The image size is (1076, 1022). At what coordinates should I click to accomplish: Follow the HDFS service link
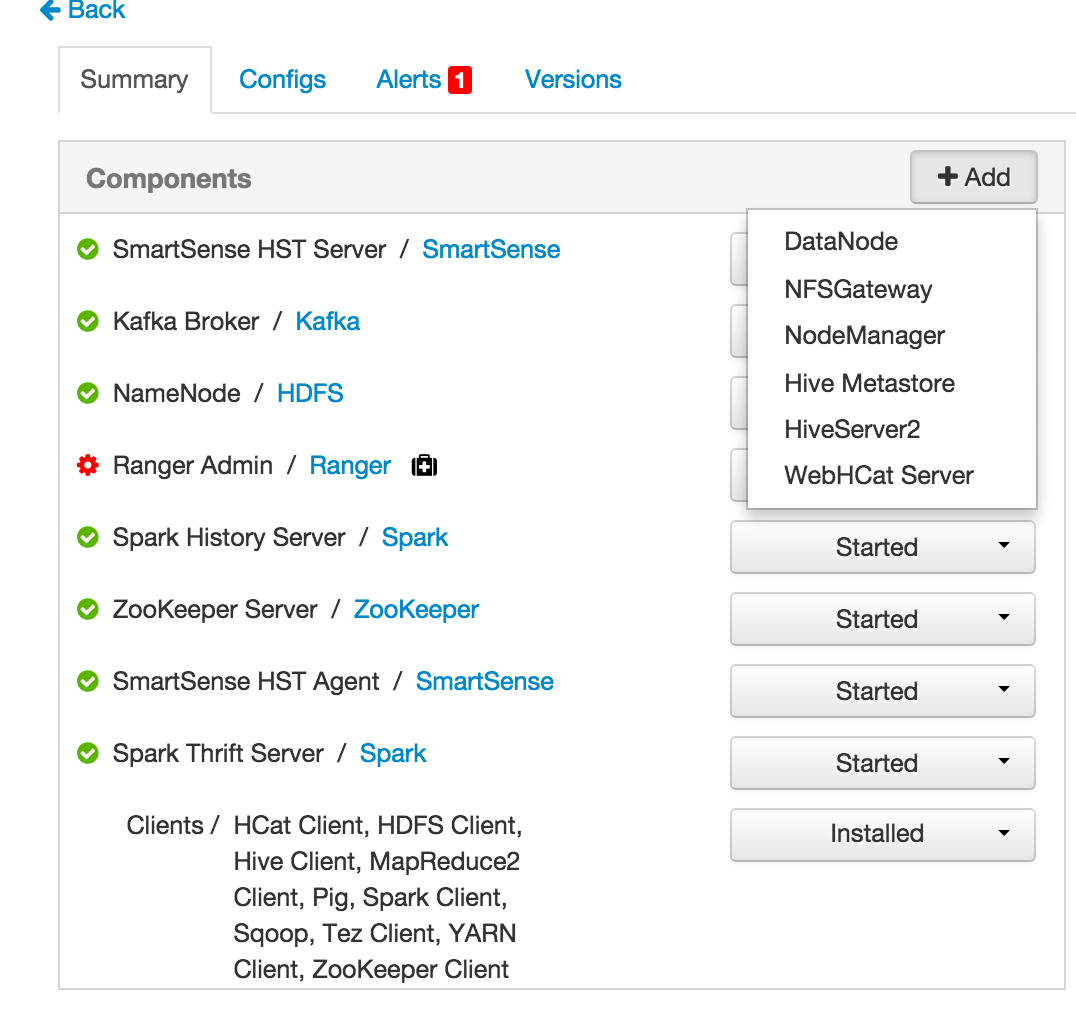point(309,393)
